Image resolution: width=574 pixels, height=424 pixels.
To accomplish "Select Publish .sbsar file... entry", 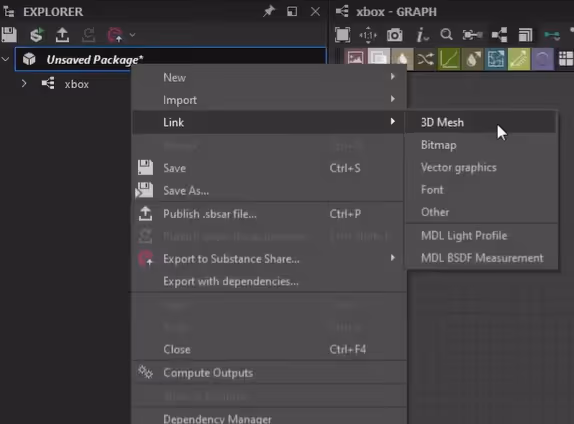I will point(269,214).
